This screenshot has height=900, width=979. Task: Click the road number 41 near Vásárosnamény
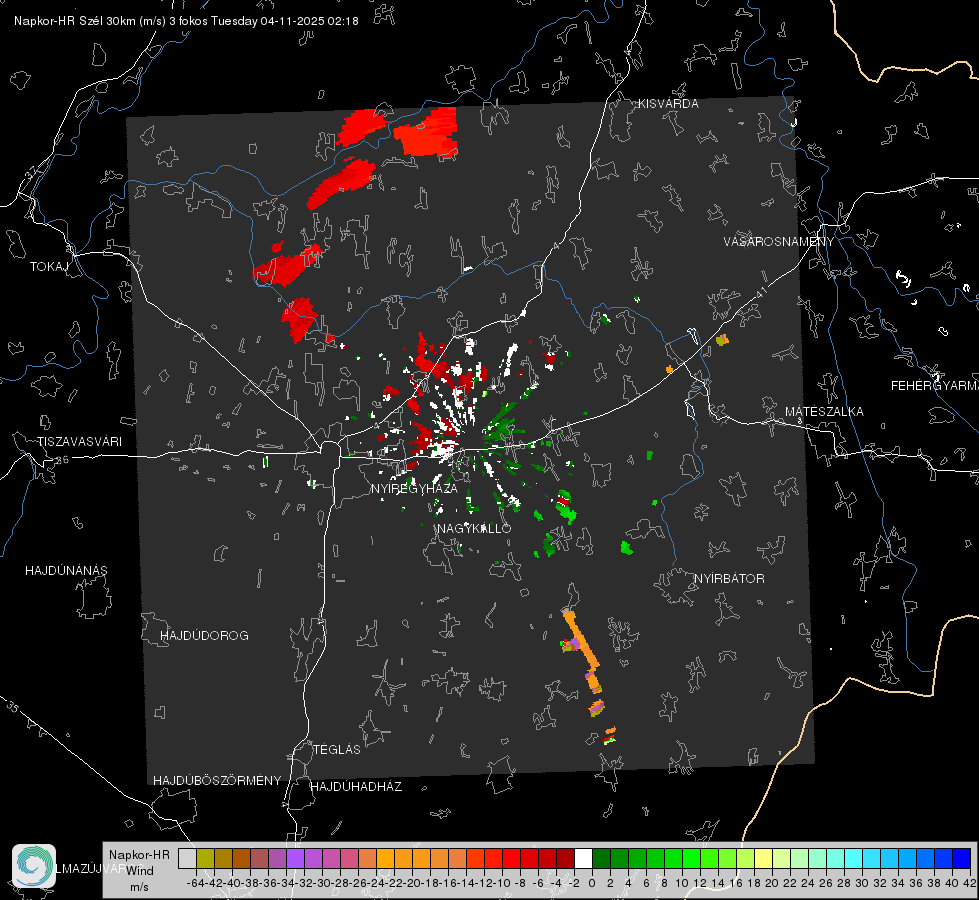click(x=761, y=292)
